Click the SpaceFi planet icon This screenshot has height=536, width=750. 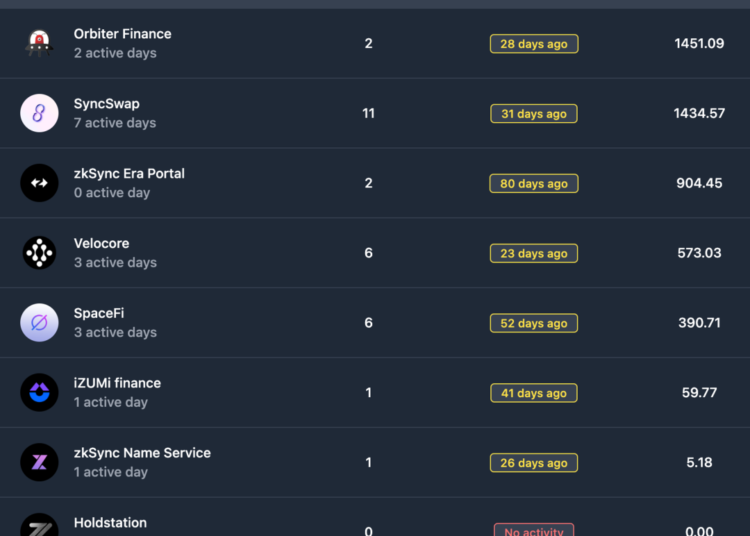pyautogui.click(x=40, y=323)
